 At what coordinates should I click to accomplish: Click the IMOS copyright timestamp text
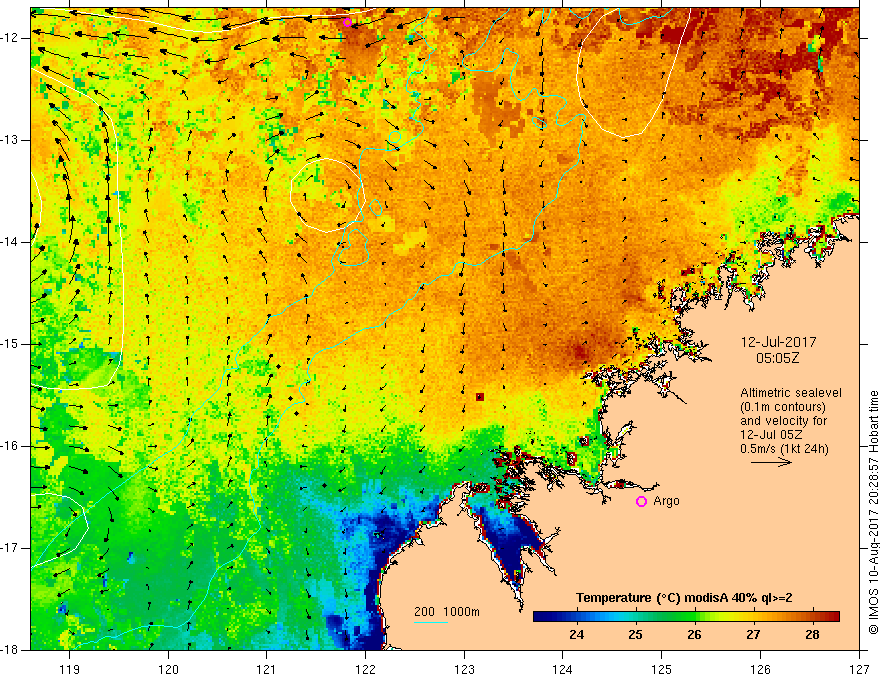pos(873,512)
